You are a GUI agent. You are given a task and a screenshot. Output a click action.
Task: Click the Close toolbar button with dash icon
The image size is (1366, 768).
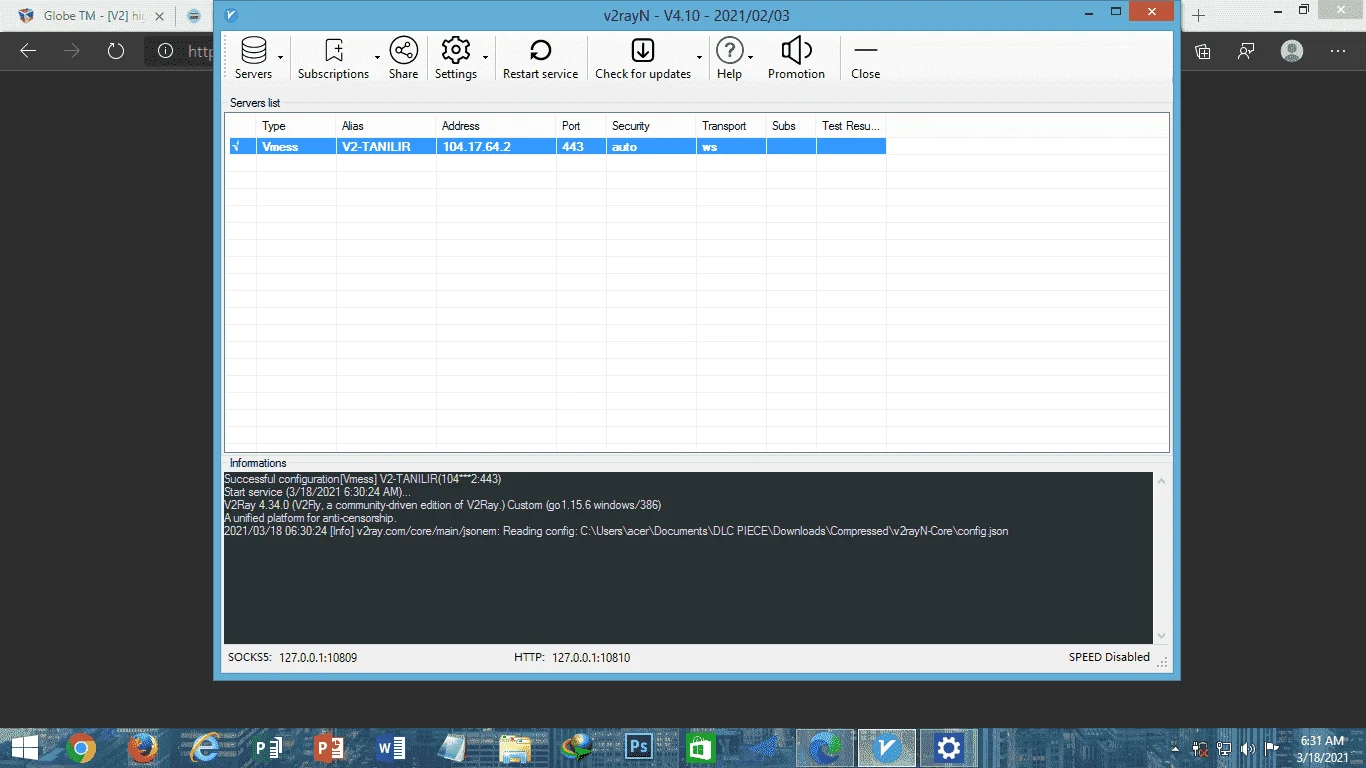point(865,58)
